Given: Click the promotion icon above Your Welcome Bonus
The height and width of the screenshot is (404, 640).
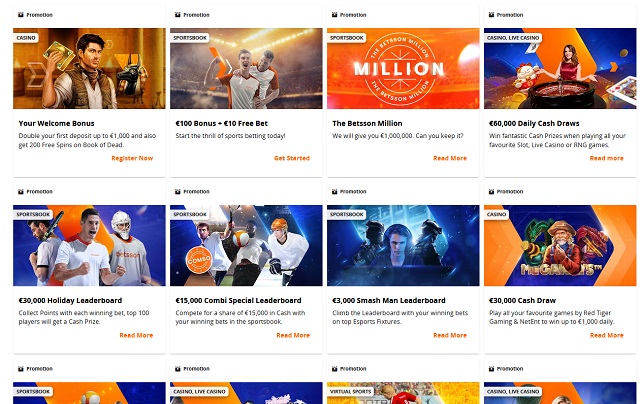Looking at the screenshot, I should pos(21,15).
